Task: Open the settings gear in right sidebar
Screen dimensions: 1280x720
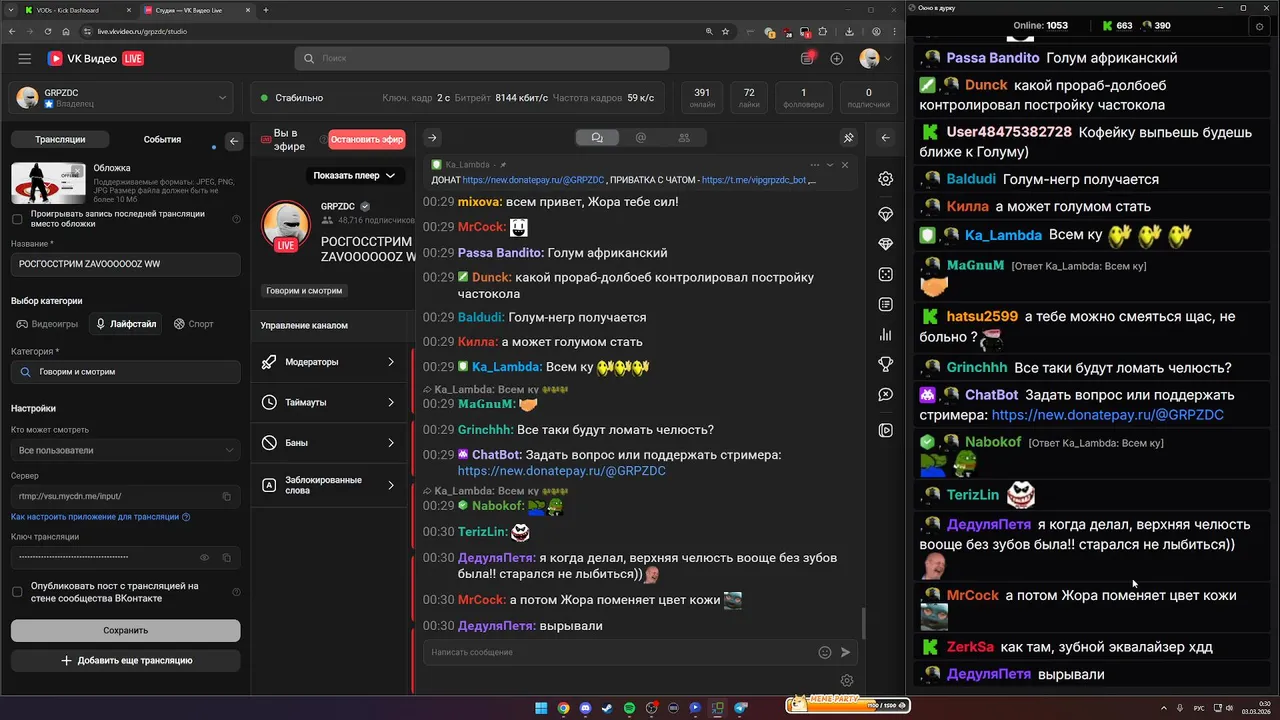Action: pyautogui.click(x=885, y=179)
